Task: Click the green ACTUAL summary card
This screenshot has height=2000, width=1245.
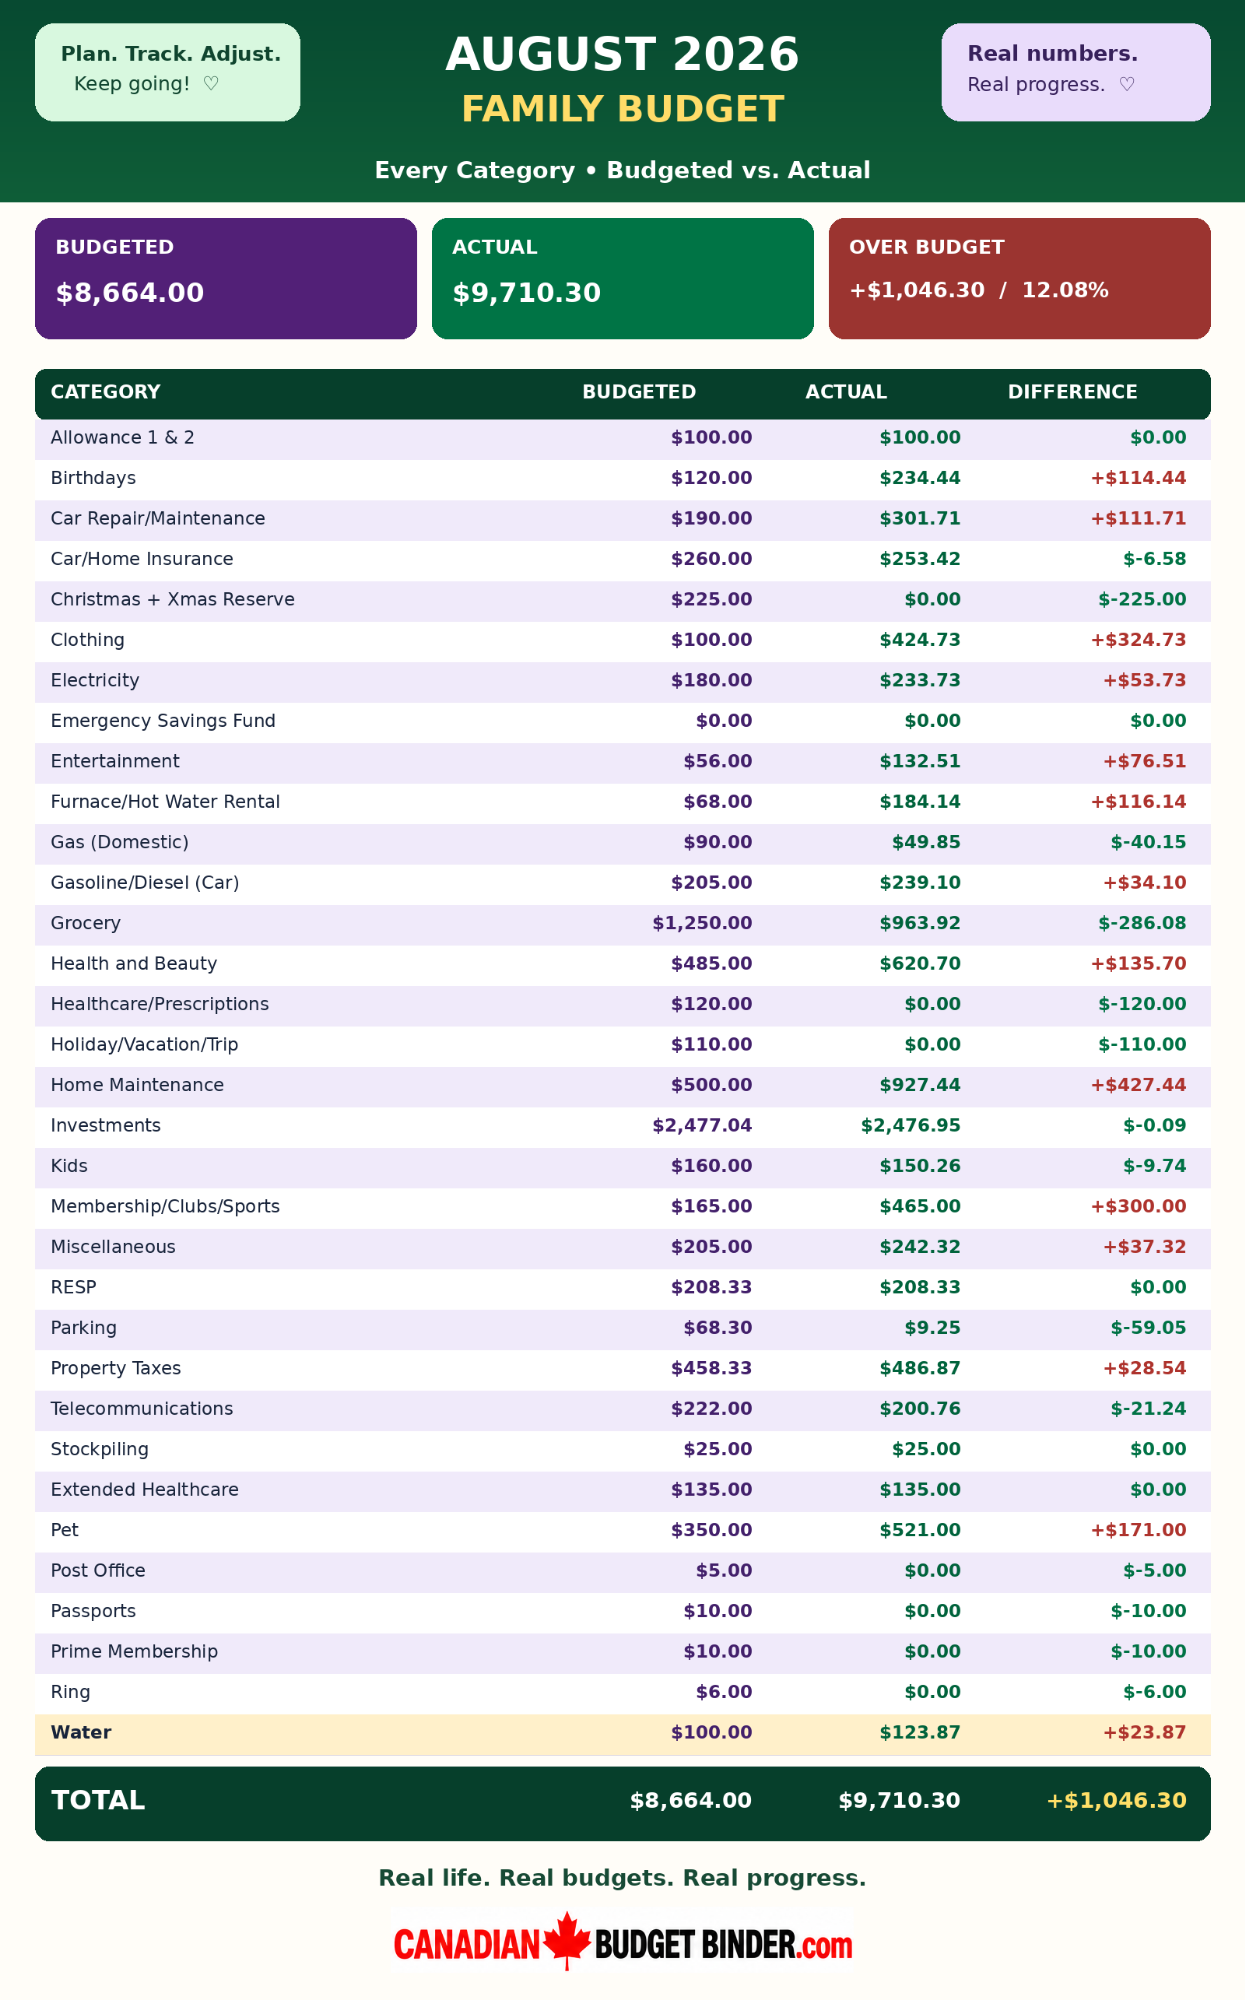Action: point(623,279)
